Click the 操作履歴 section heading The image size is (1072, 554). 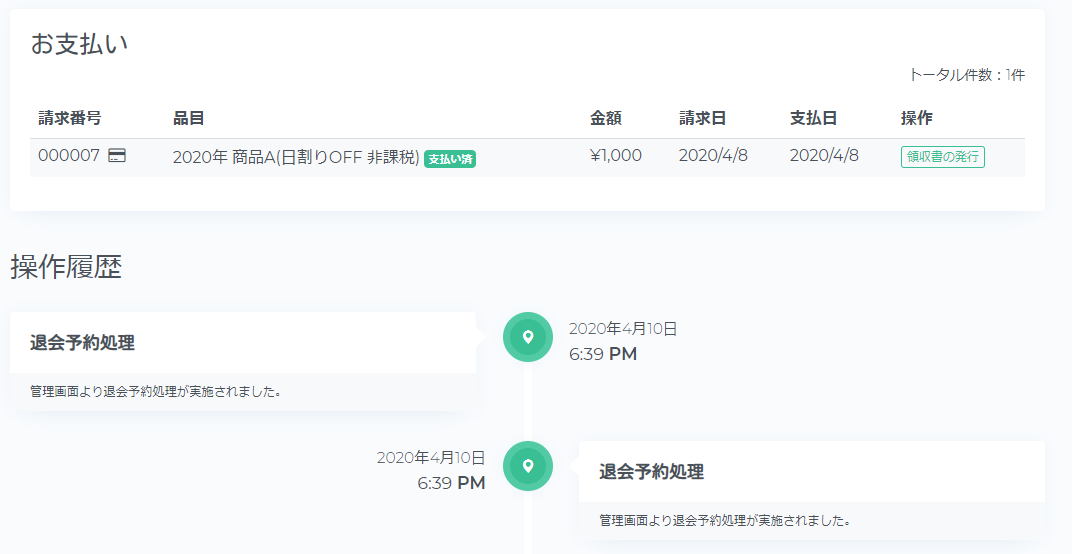66,267
